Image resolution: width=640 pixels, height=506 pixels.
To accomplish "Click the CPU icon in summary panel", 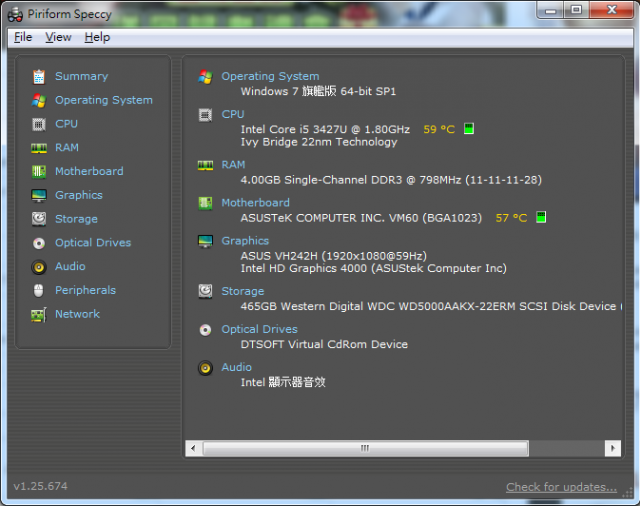I will (x=205, y=115).
